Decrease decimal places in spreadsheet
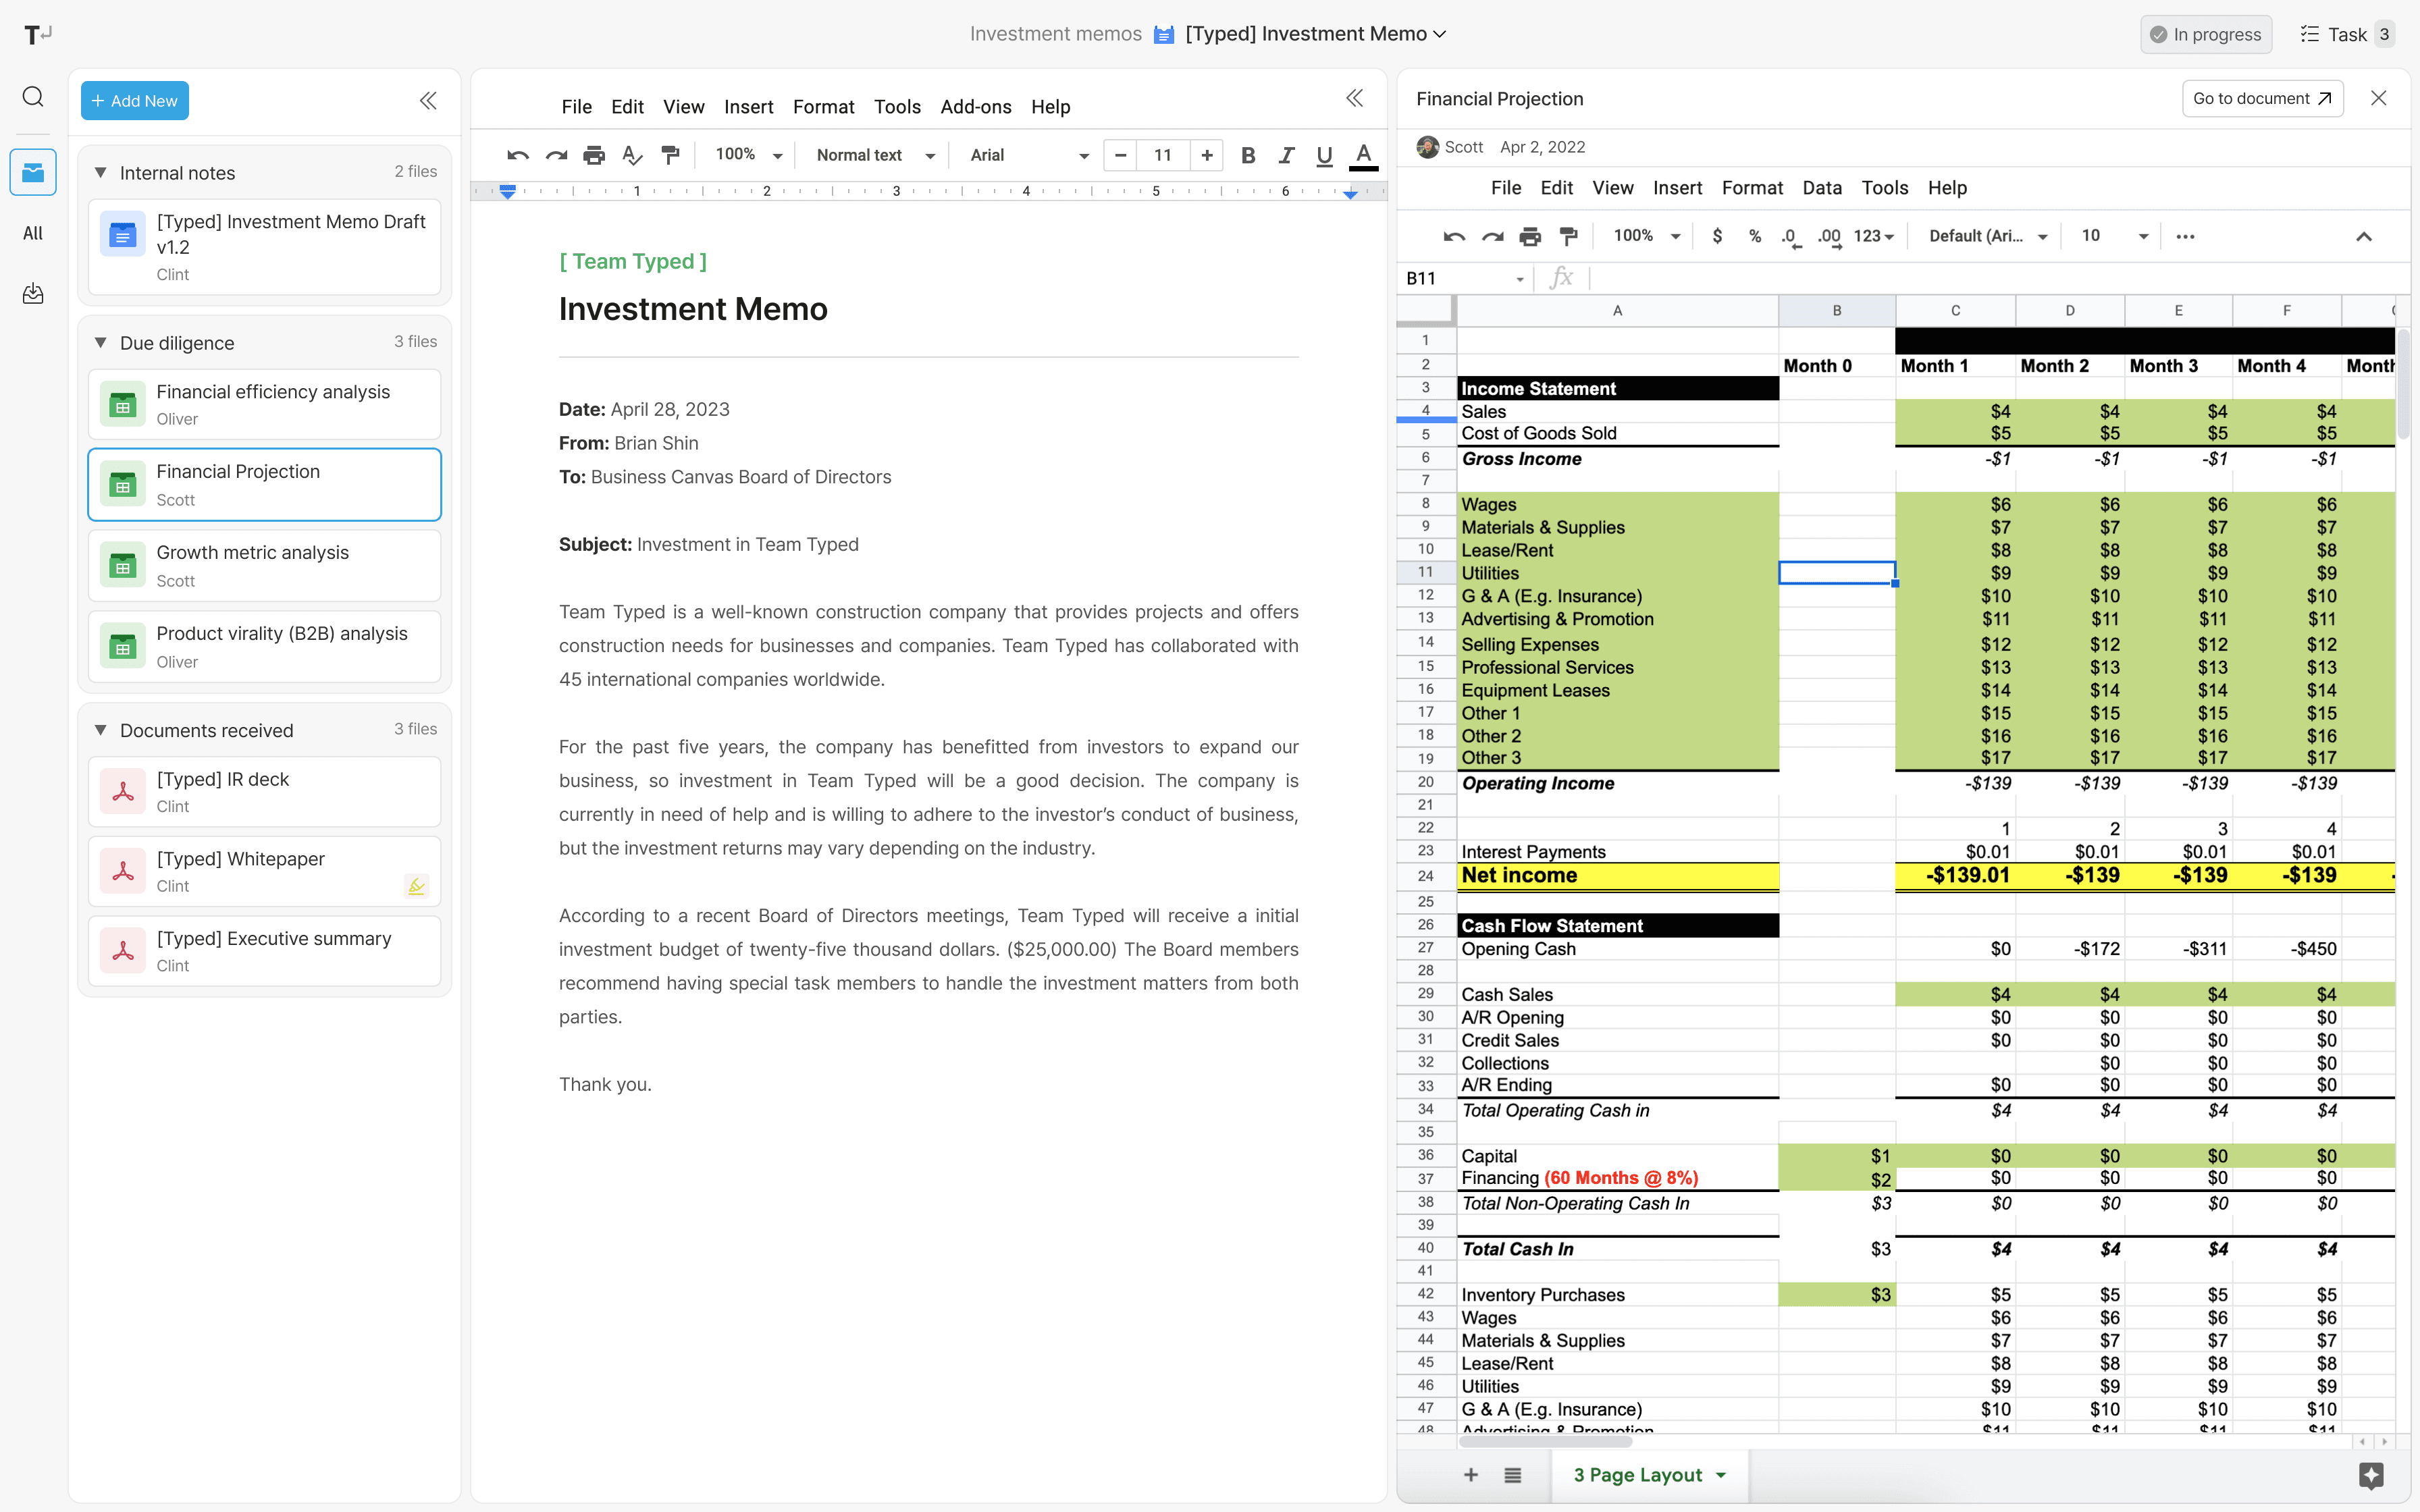The image size is (2420, 1512). click(1790, 237)
